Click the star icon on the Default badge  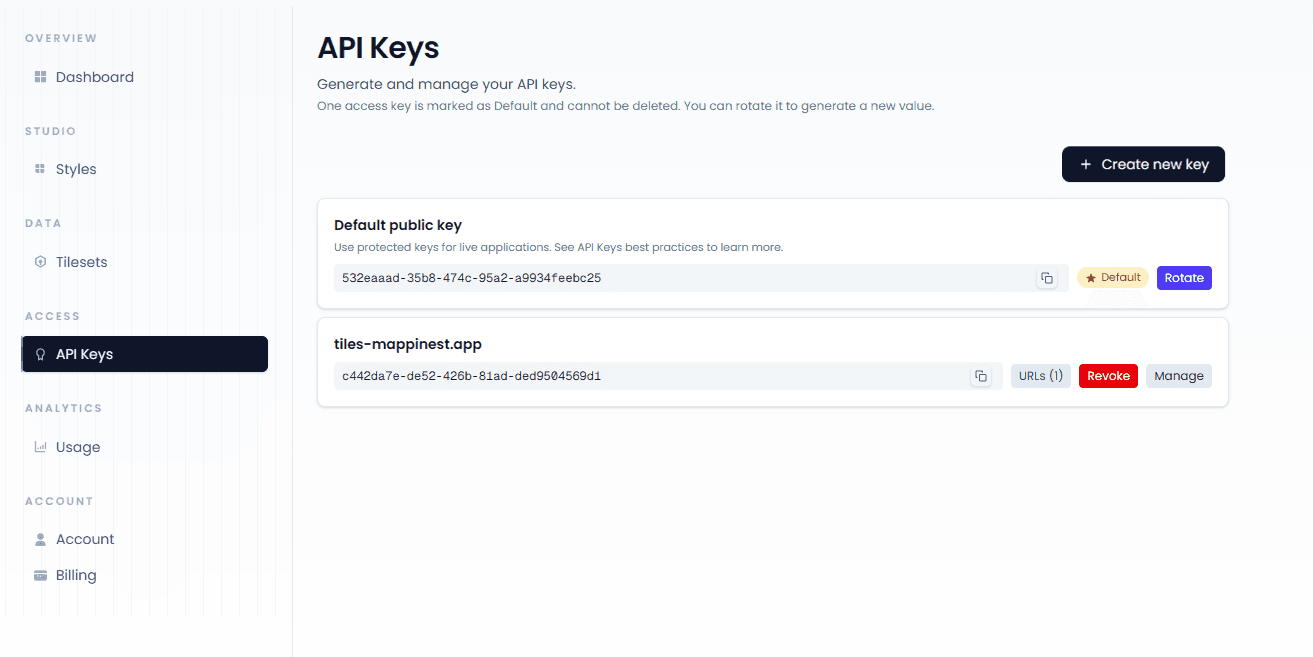click(1091, 277)
